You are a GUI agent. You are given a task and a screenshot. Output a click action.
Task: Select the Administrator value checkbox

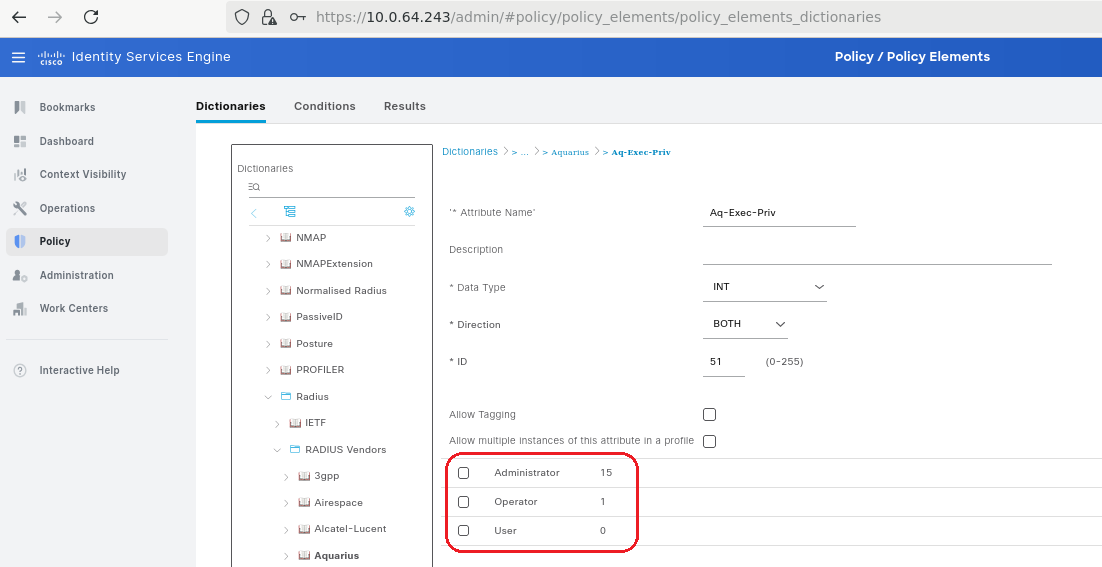click(x=463, y=473)
